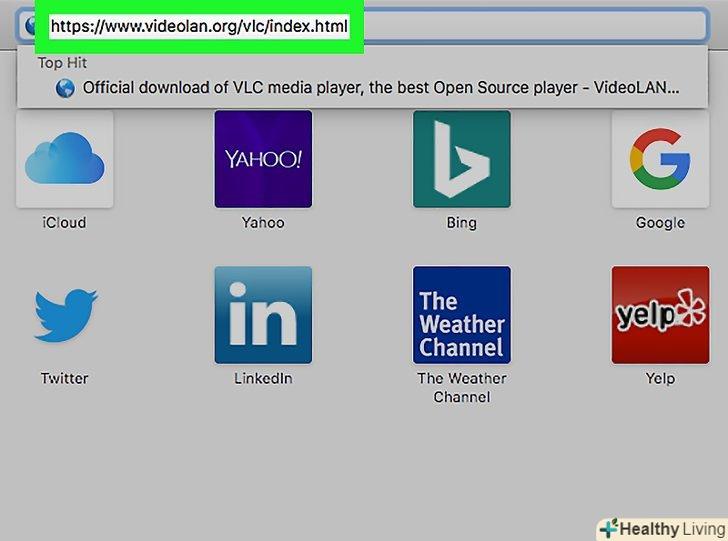The height and width of the screenshot is (541, 728).
Task: Click the Bing text label
Action: point(461,223)
